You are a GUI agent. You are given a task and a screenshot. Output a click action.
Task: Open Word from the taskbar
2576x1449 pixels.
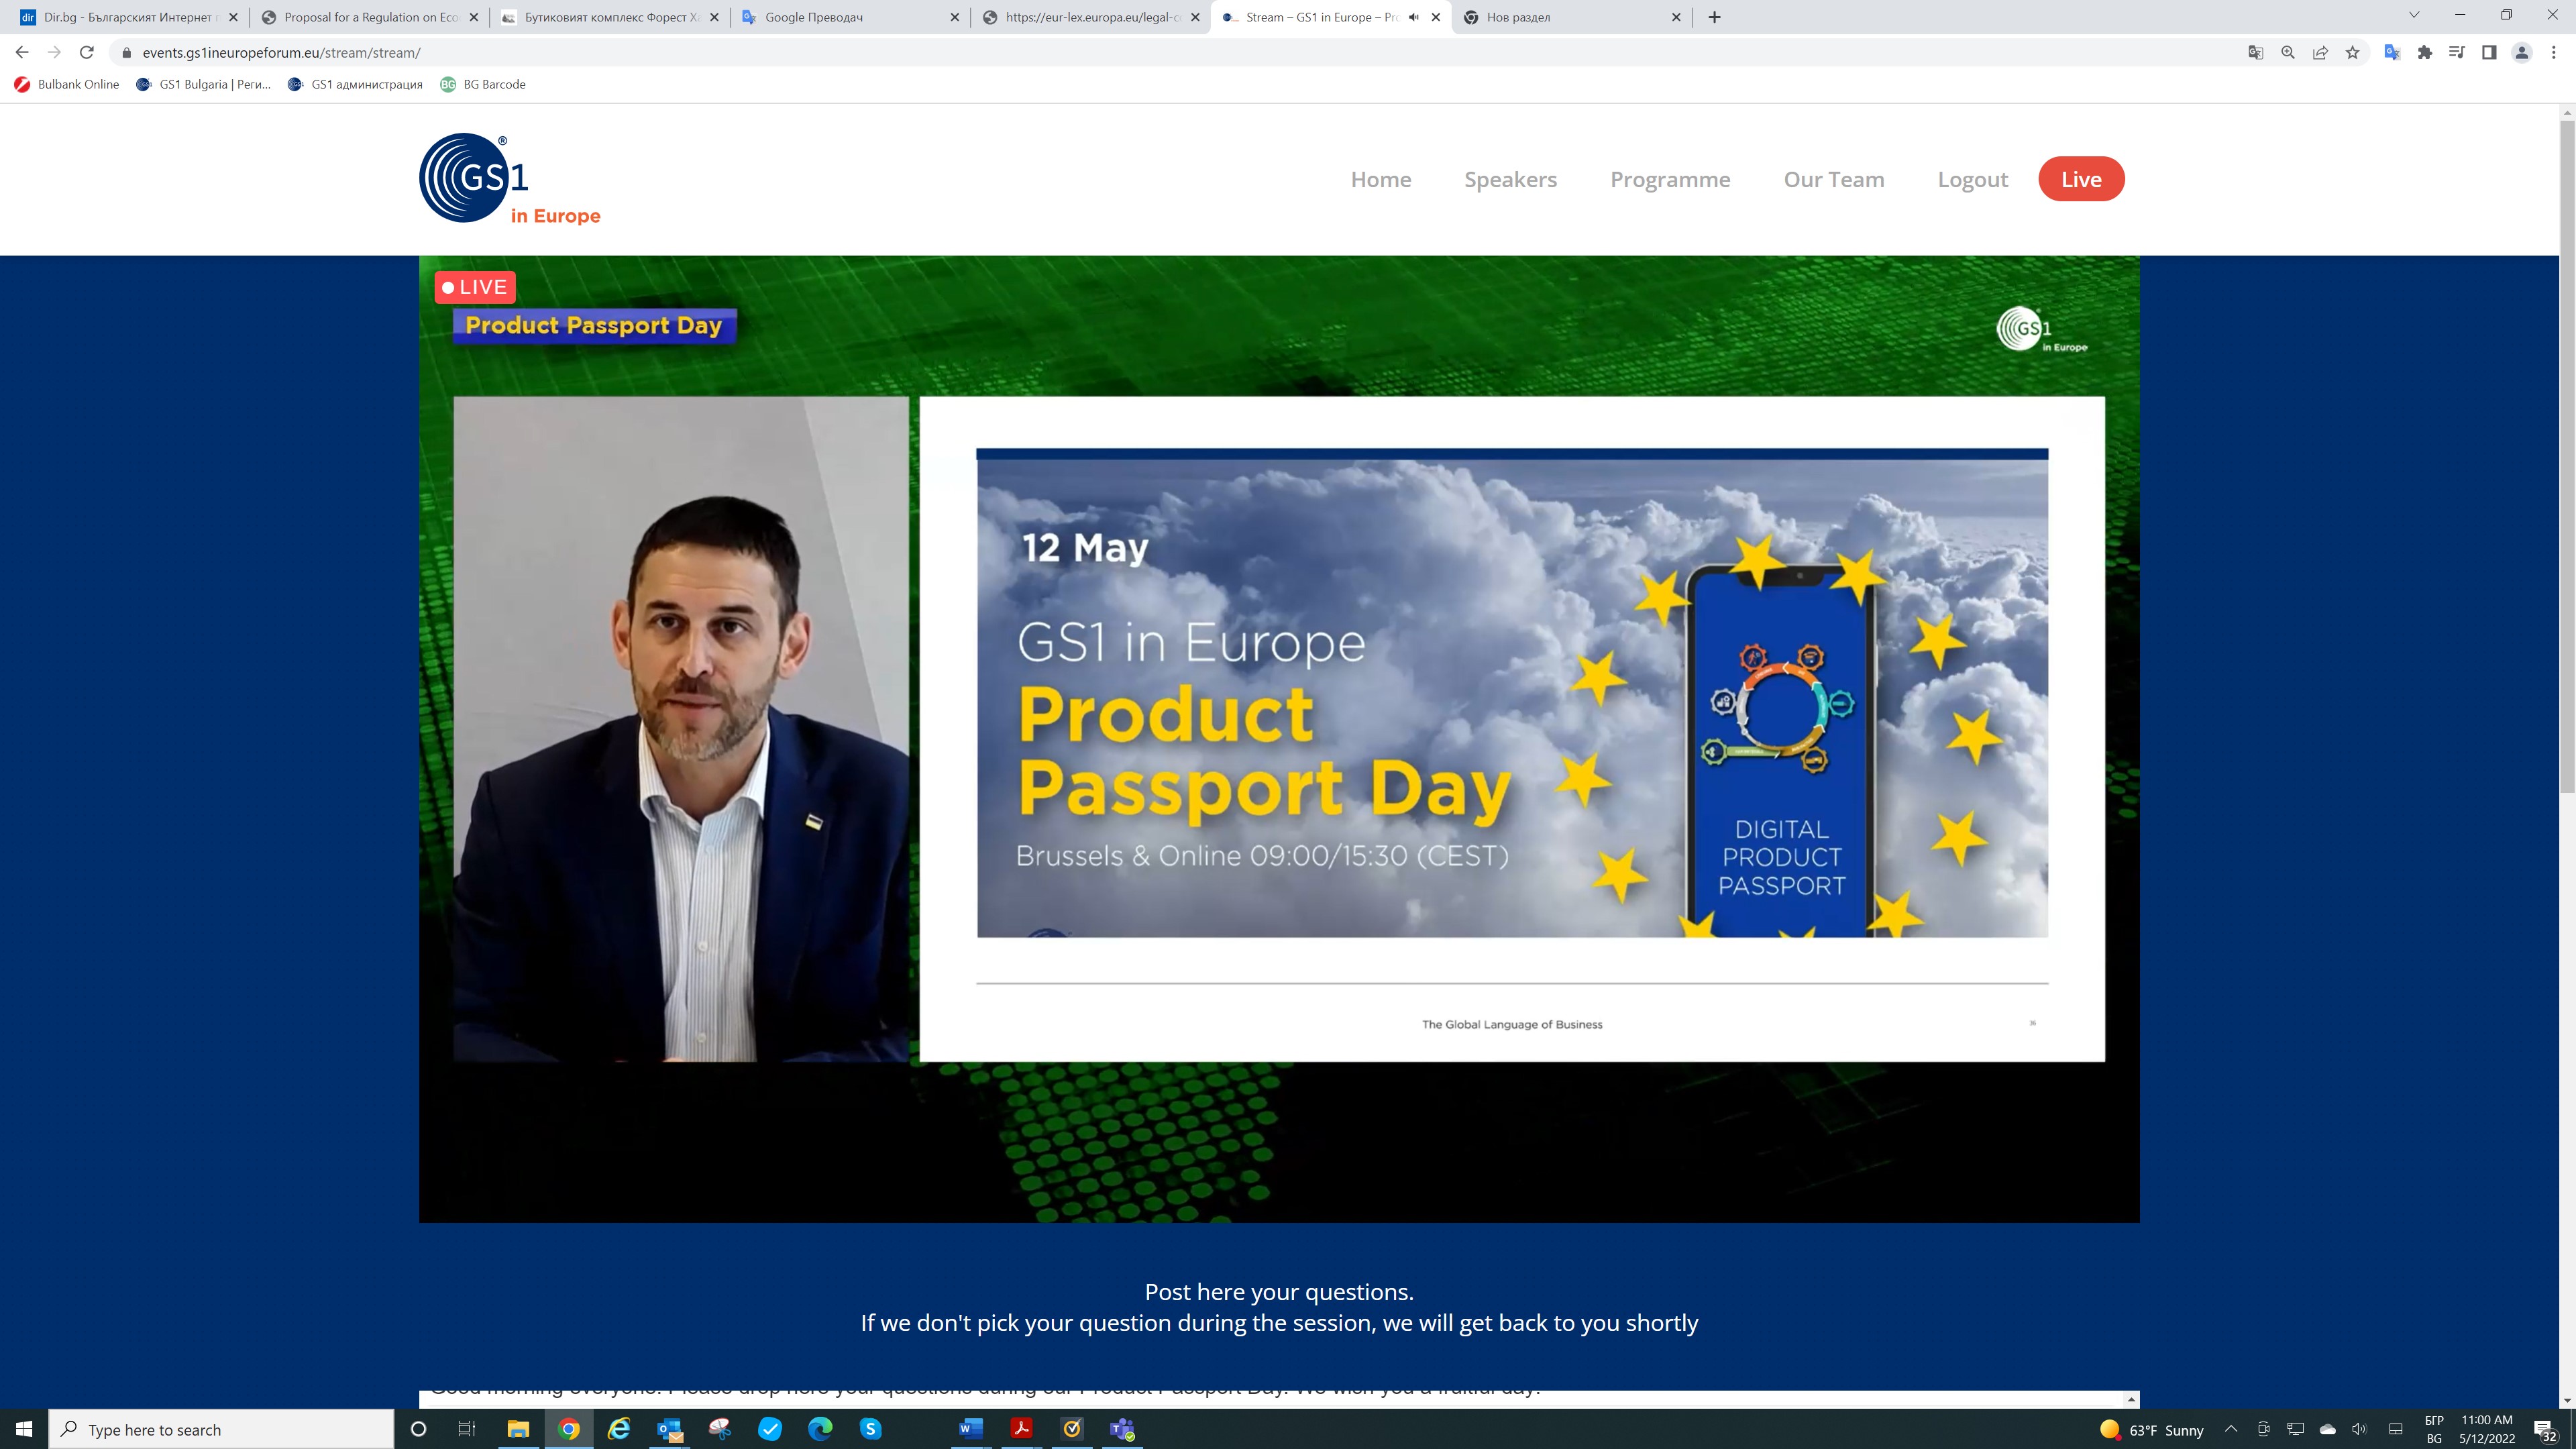tap(971, 1429)
